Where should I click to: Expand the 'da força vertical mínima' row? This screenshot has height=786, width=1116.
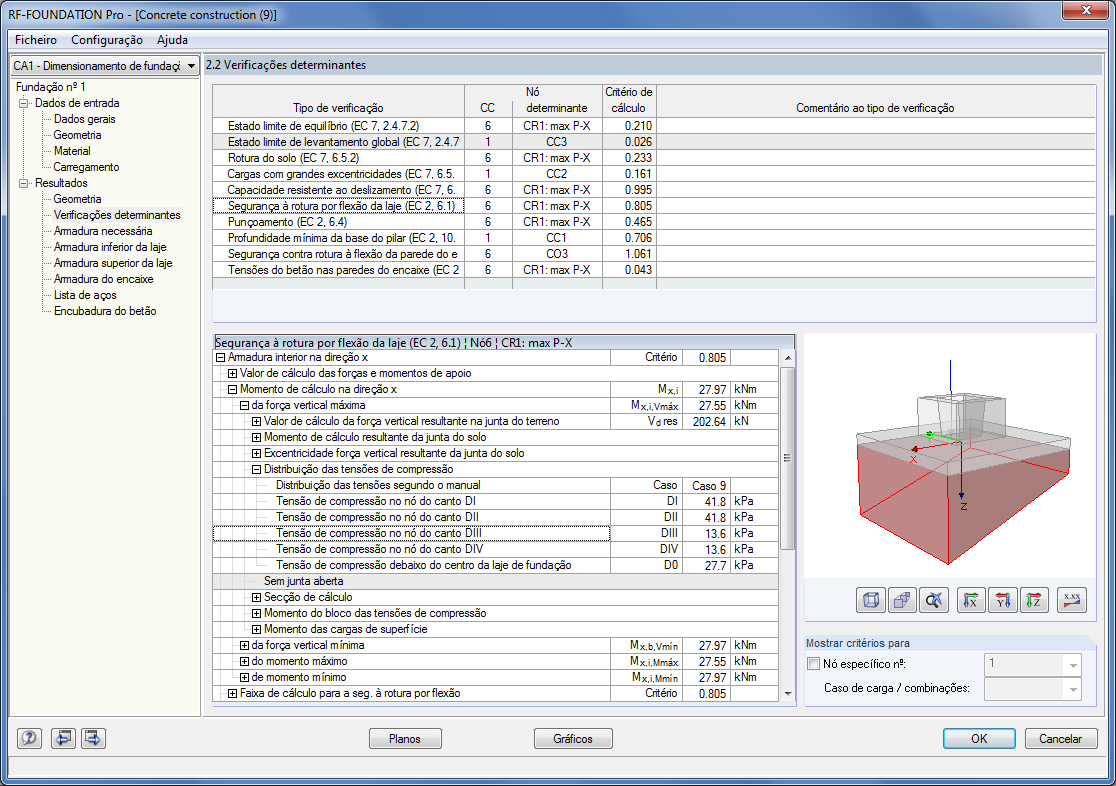(244, 645)
